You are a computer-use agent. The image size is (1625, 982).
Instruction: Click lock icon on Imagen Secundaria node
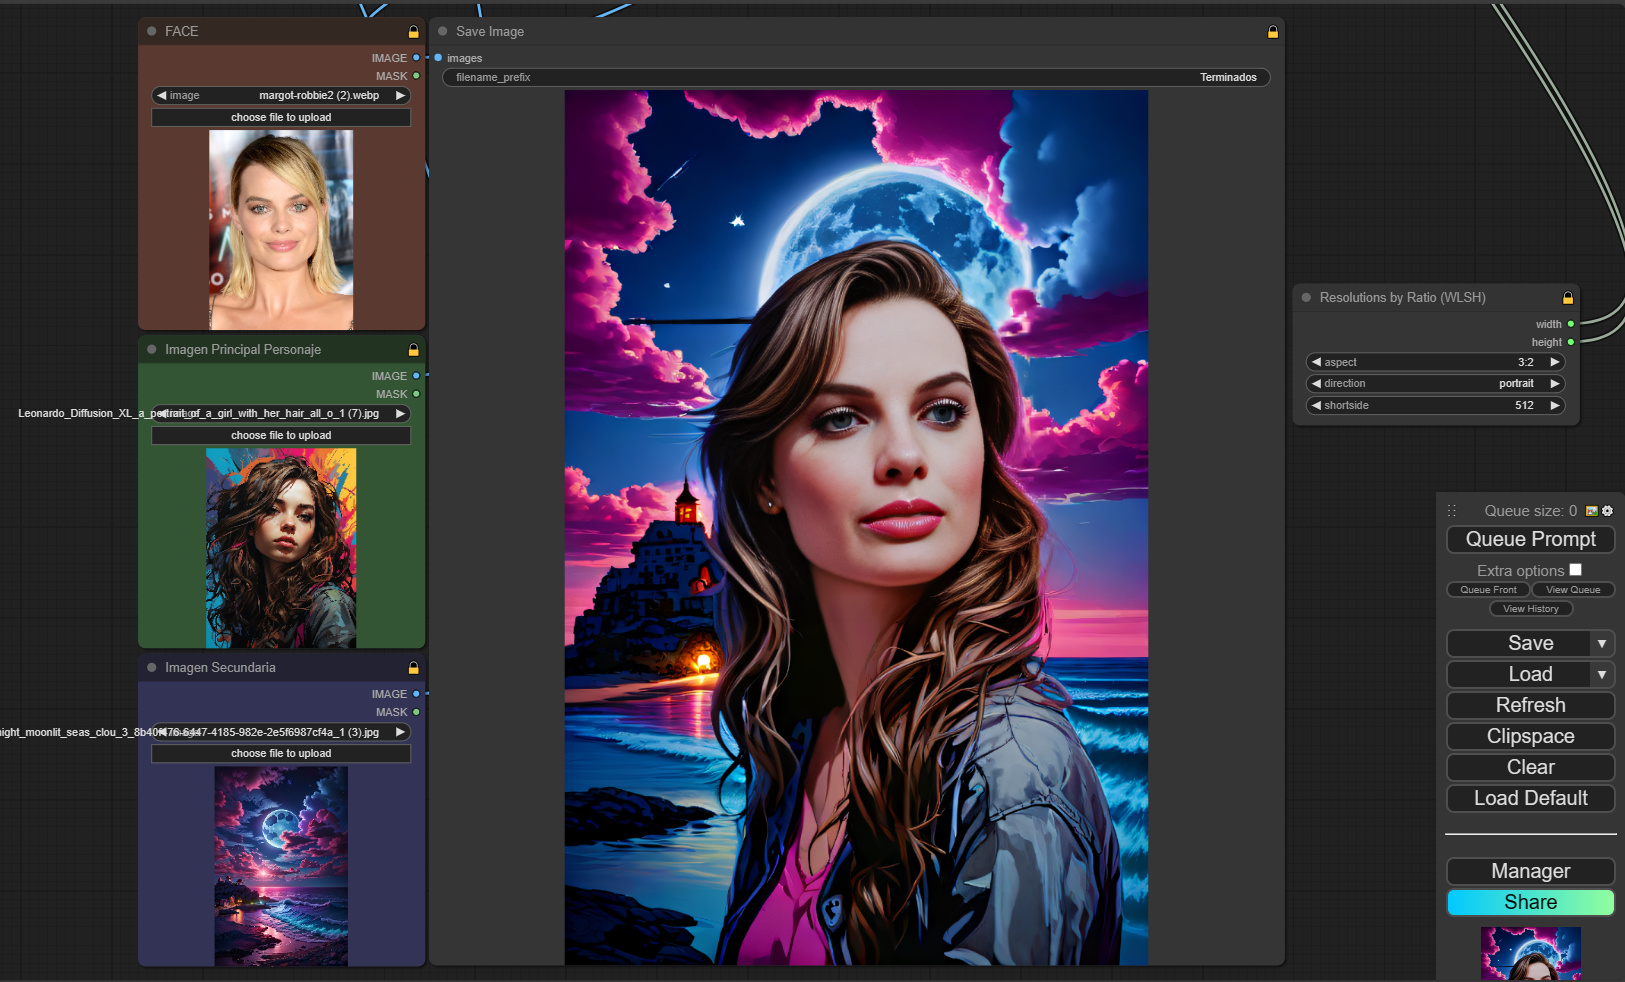coord(413,668)
